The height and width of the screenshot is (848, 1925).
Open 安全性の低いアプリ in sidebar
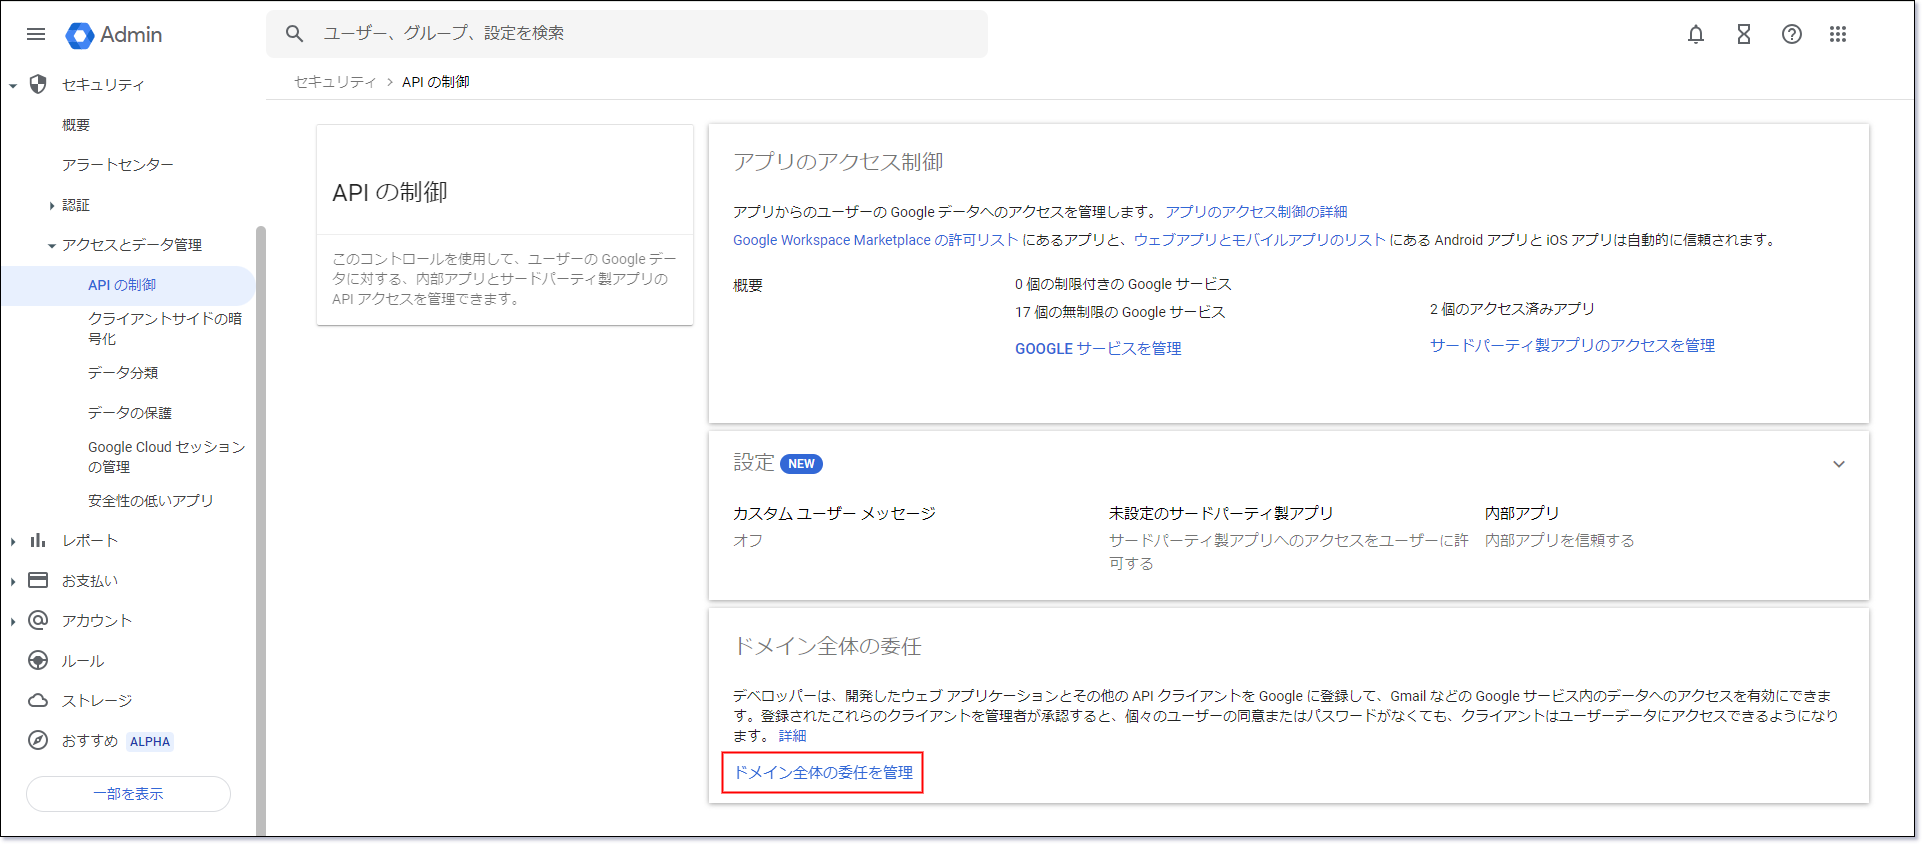[150, 501]
